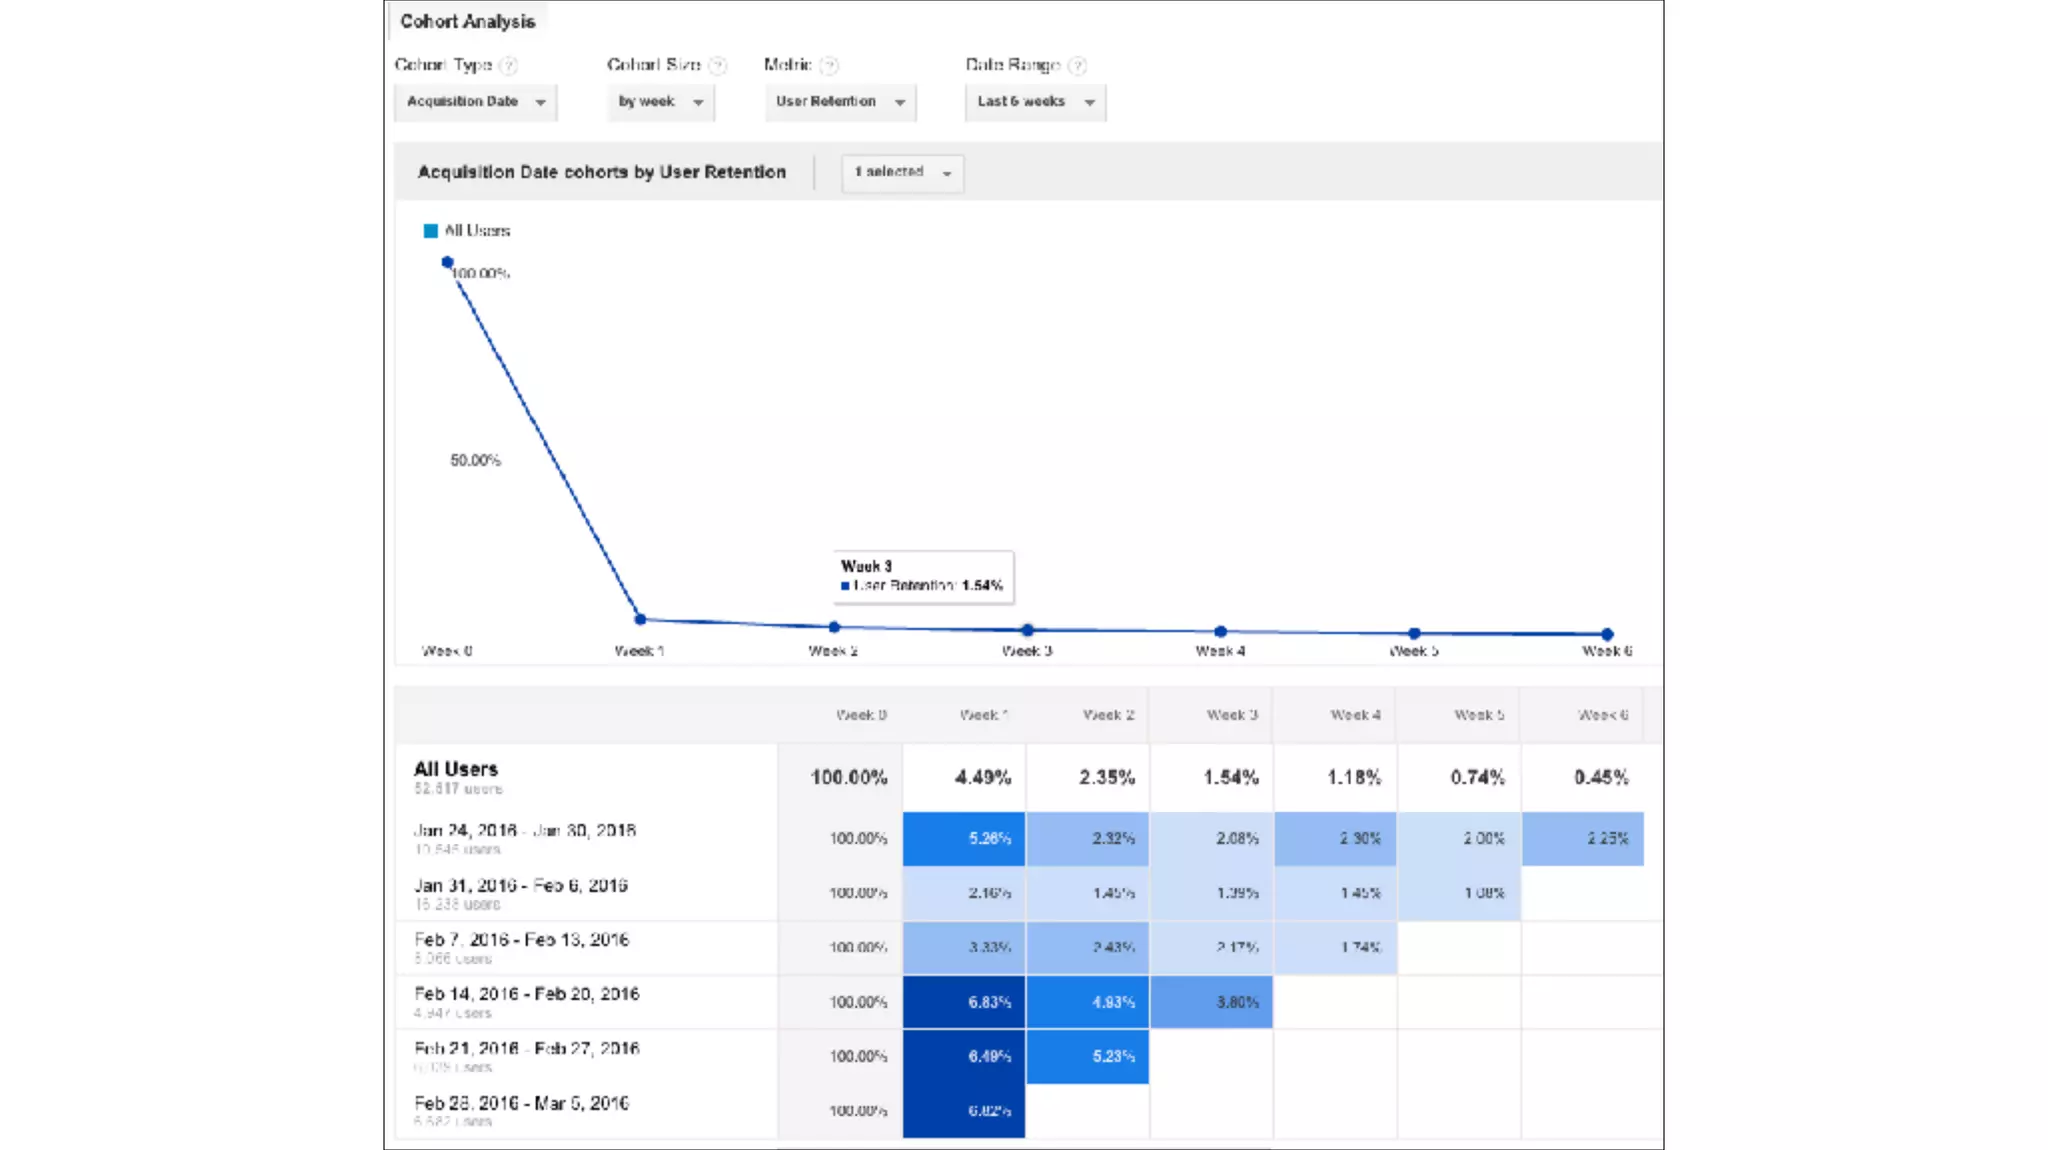Click help icon beside Date Range
Screen dimensions: 2048x1150
coord(1077,66)
